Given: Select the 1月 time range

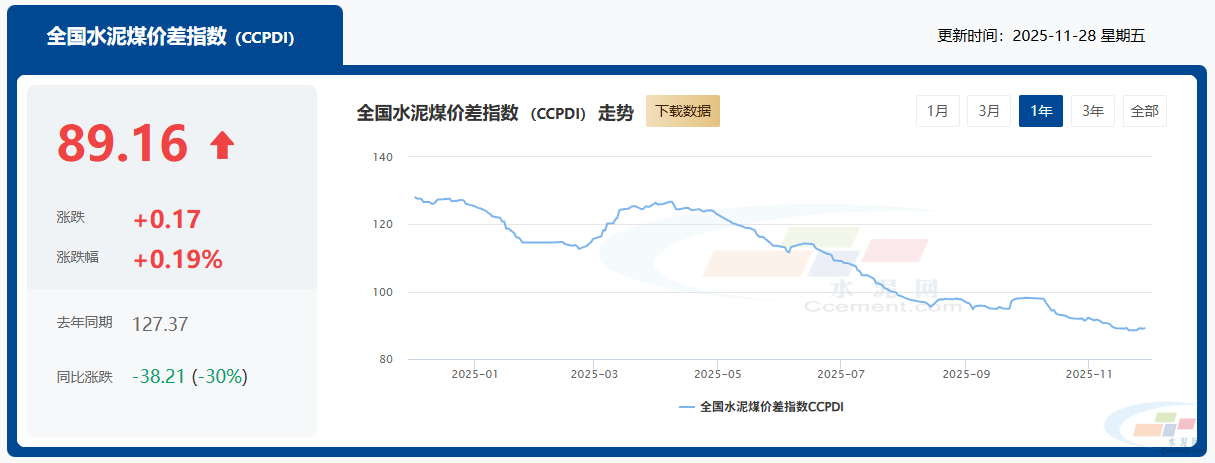Looking at the screenshot, I should (938, 111).
